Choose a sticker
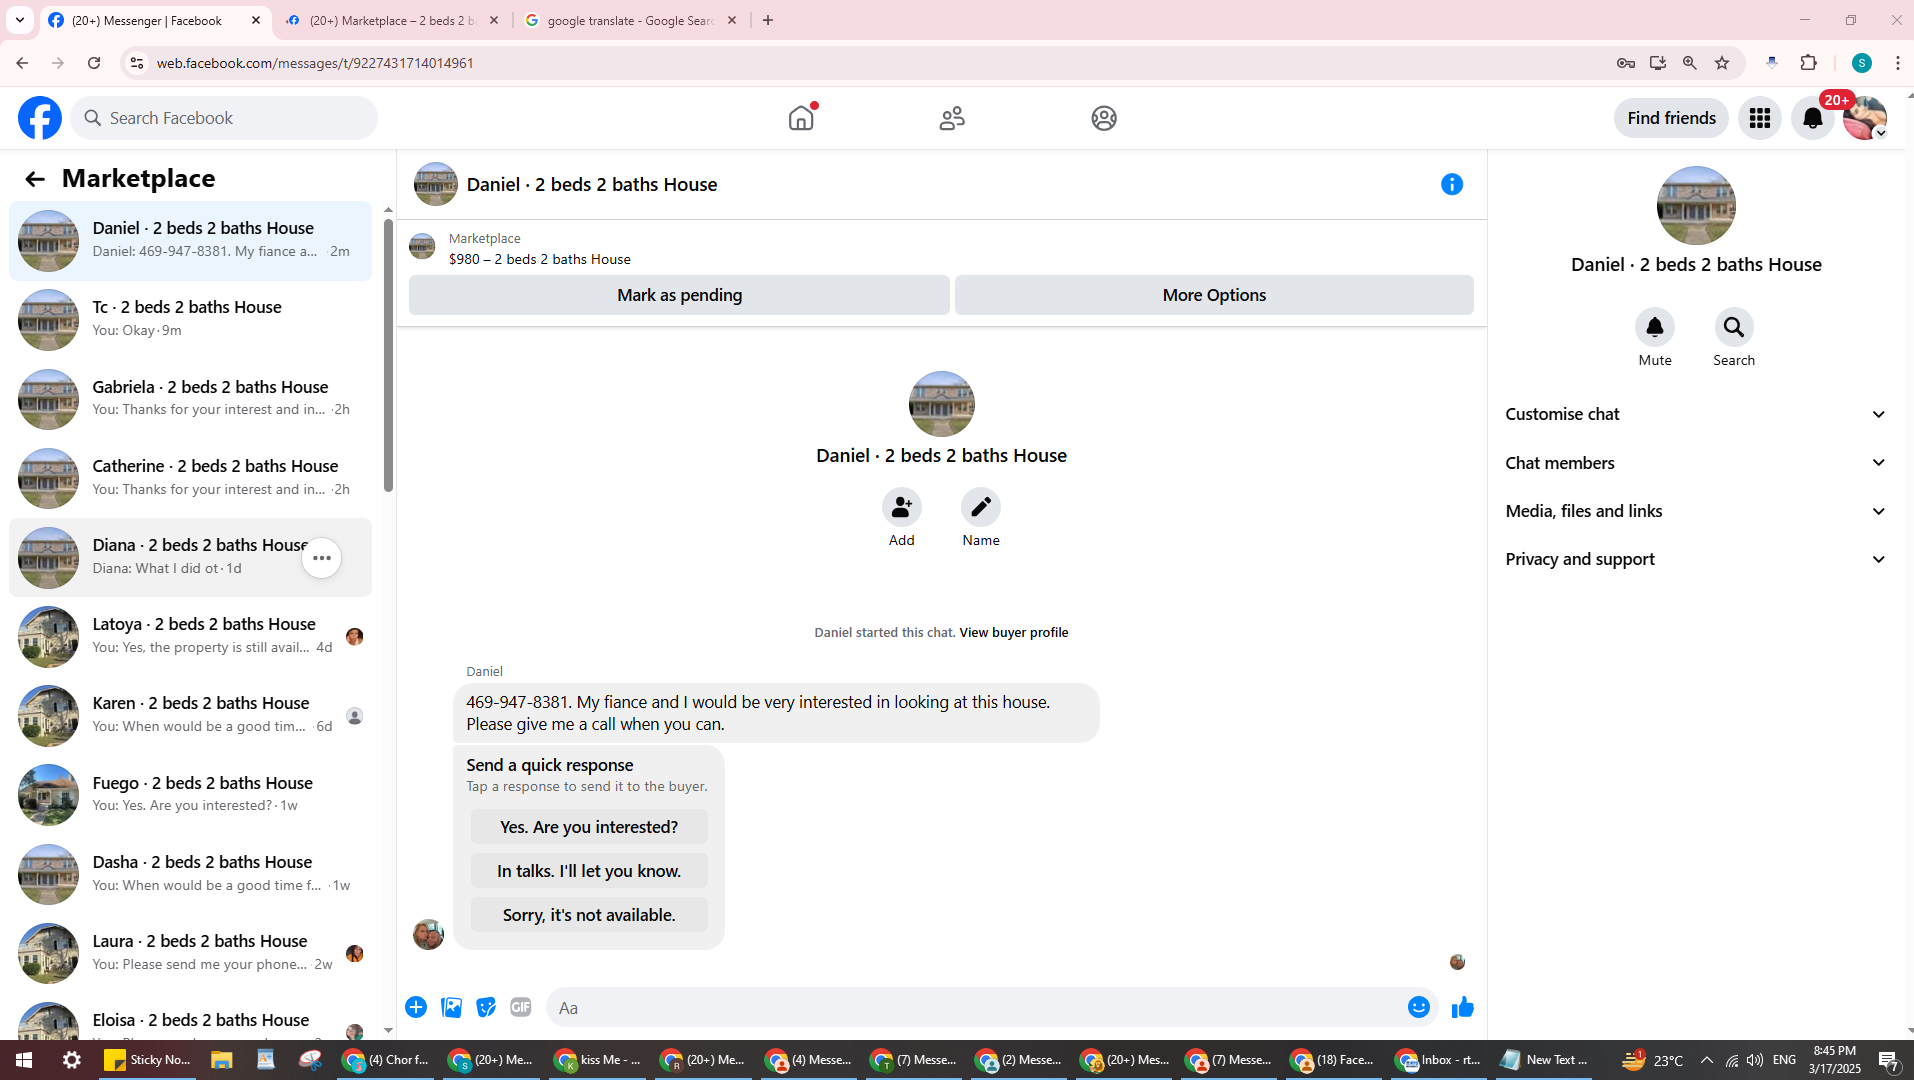 [x=486, y=1007]
